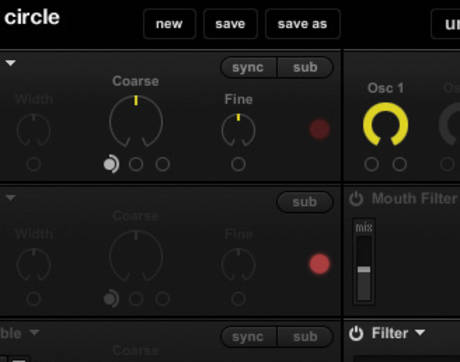Click the top oscillator's Coarse knob
Viewport: 460px width, 362px height.
tap(136, 121)
